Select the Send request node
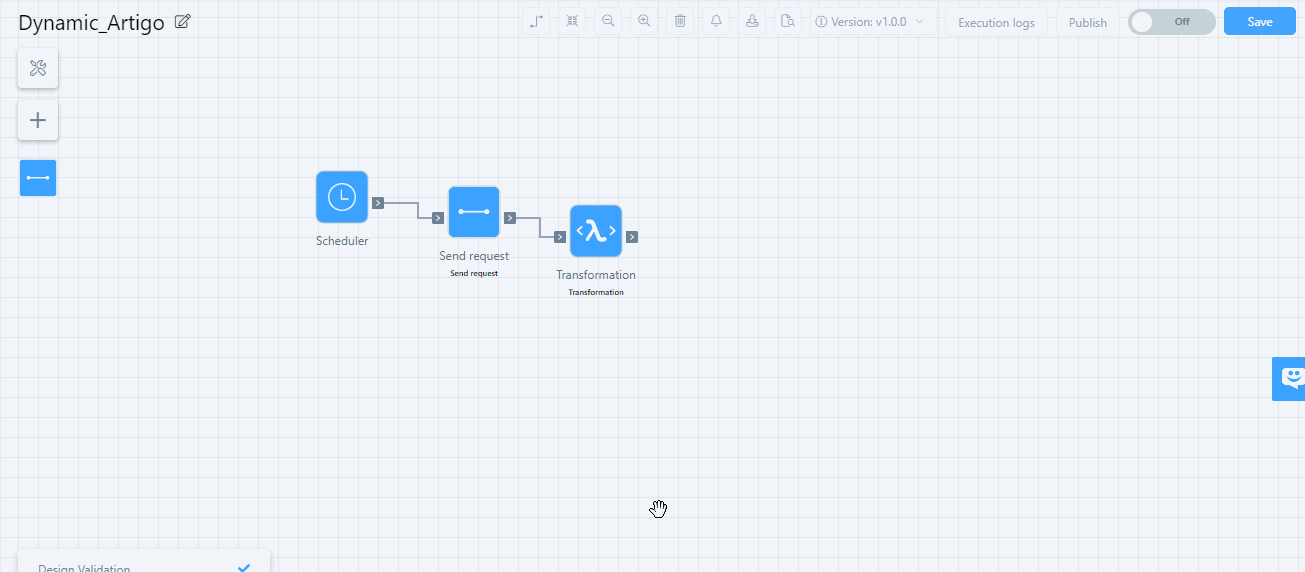The height and width of the screenshot is (572, 1305). pos(474,212)
